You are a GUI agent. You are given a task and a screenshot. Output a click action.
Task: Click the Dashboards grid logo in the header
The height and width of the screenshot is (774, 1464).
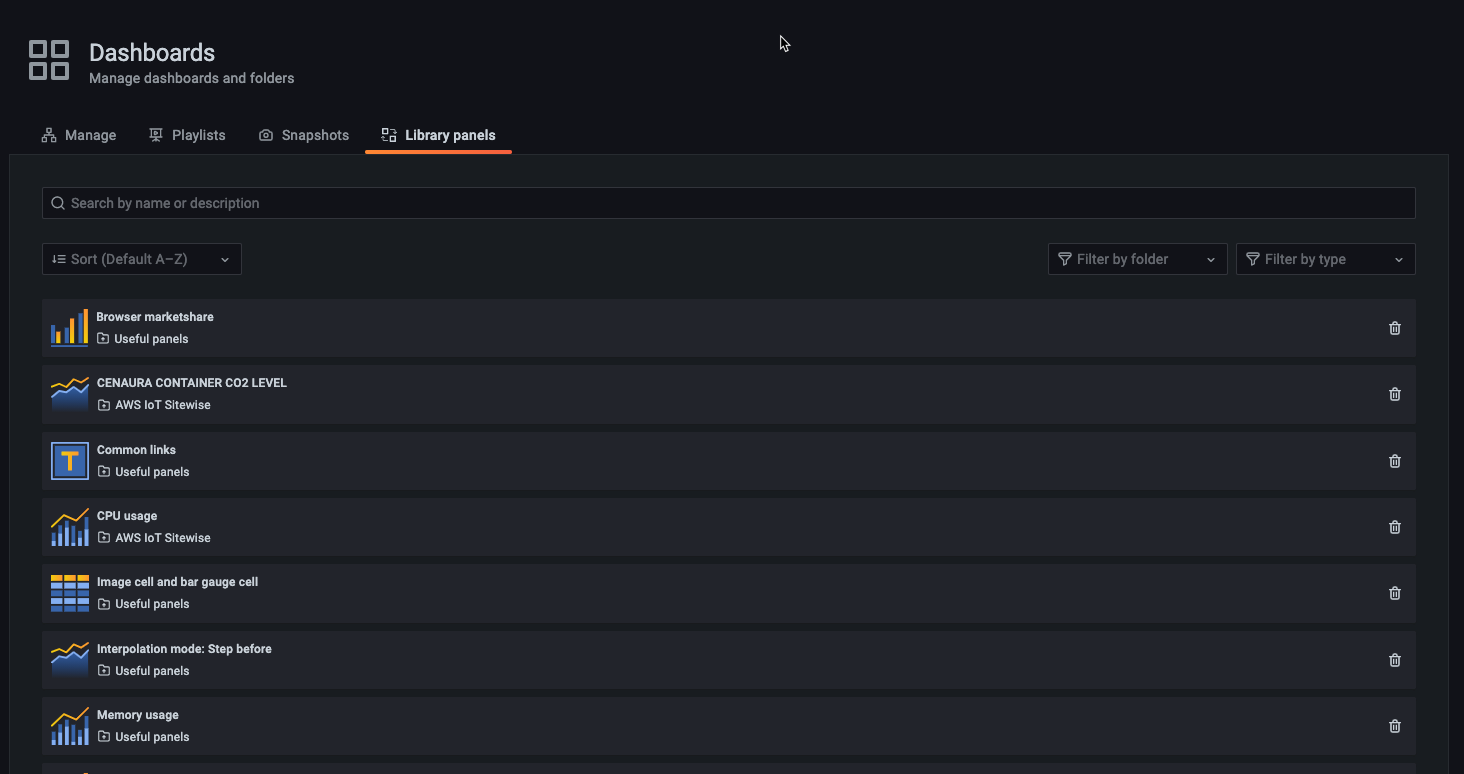[x=48, y=60]
